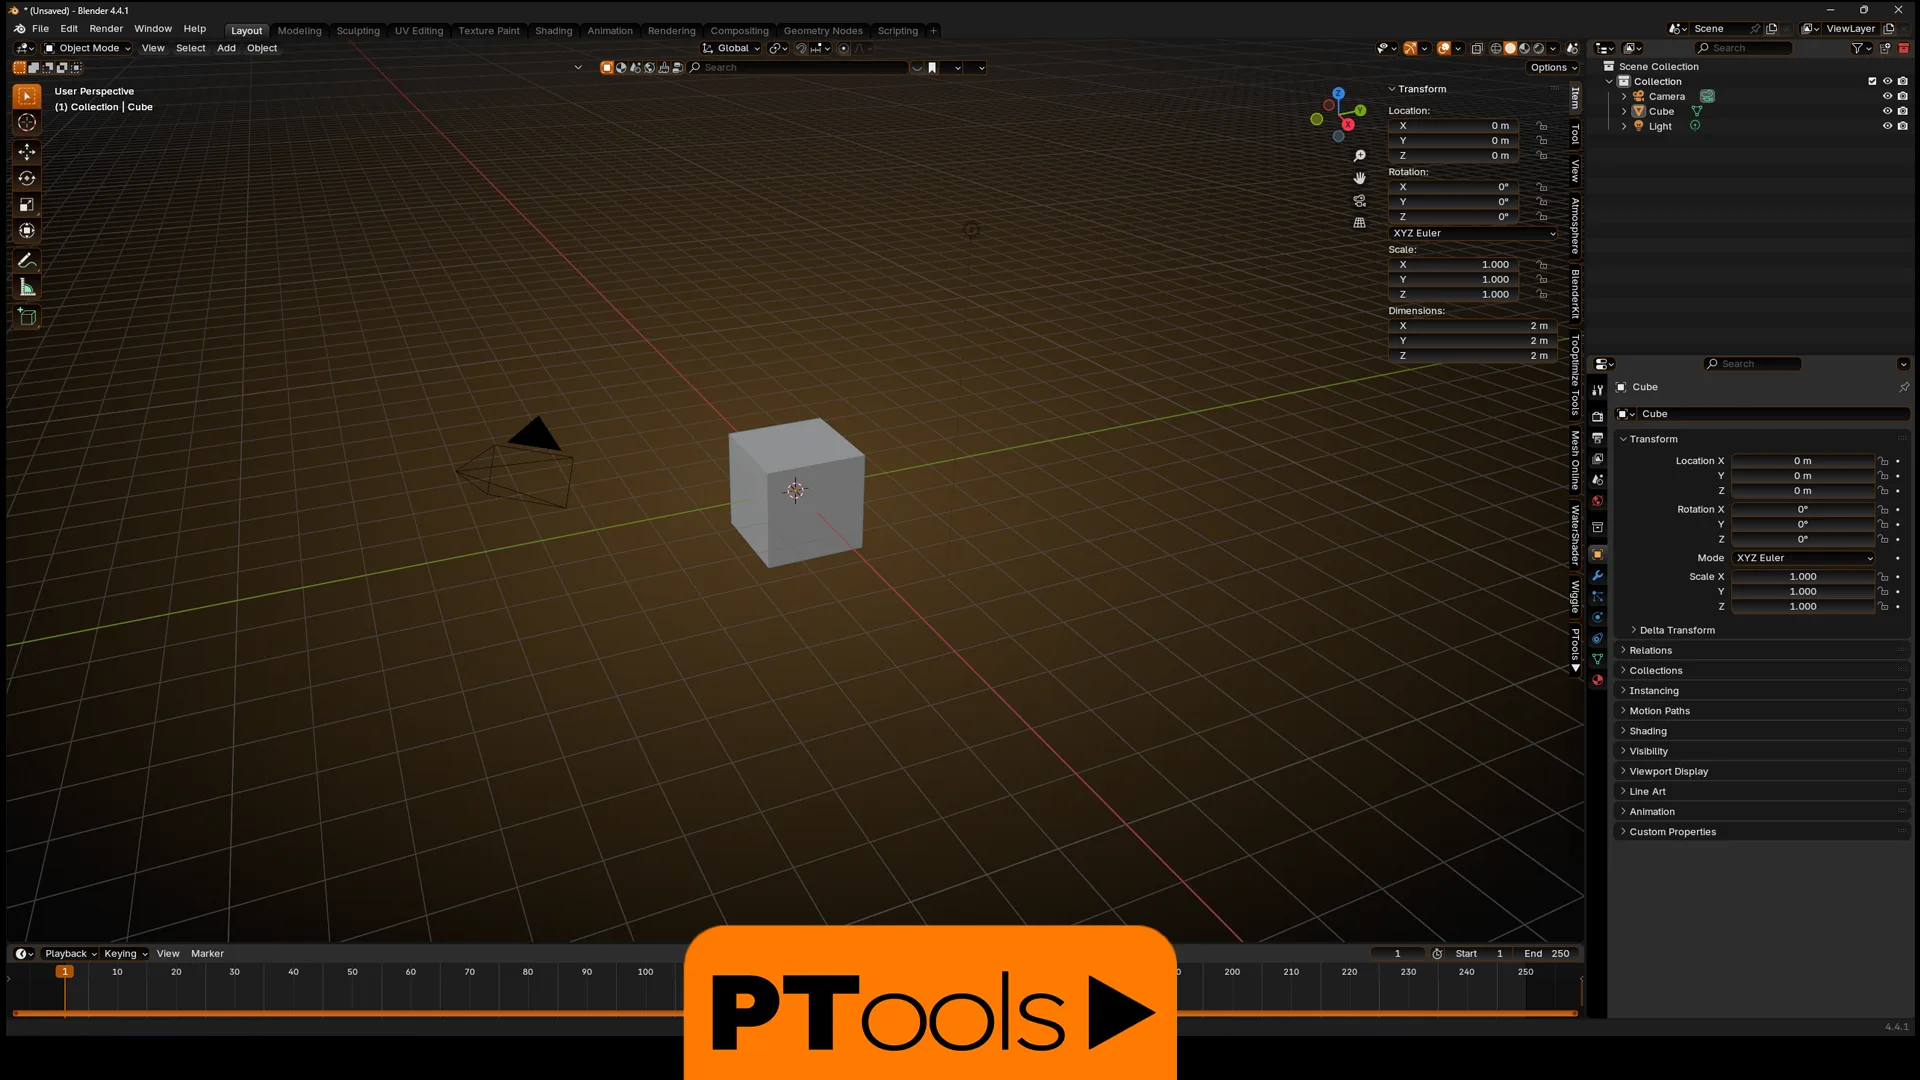Open the Tool properties tab icon
The height and width of the screenshot is (1080, 1920).
coord(1597,390)
